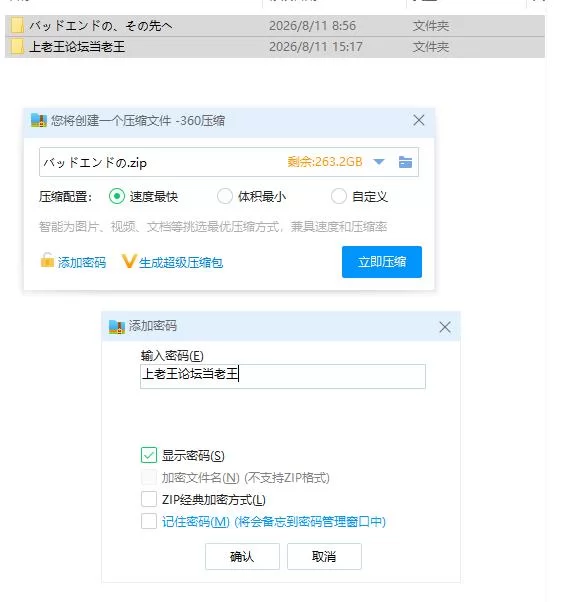Click the 文件夹 type cell of バッドエンドの、その先へ
Image resolution: width=579 pixels, height=602 pixels.
(x=431, y=26)
